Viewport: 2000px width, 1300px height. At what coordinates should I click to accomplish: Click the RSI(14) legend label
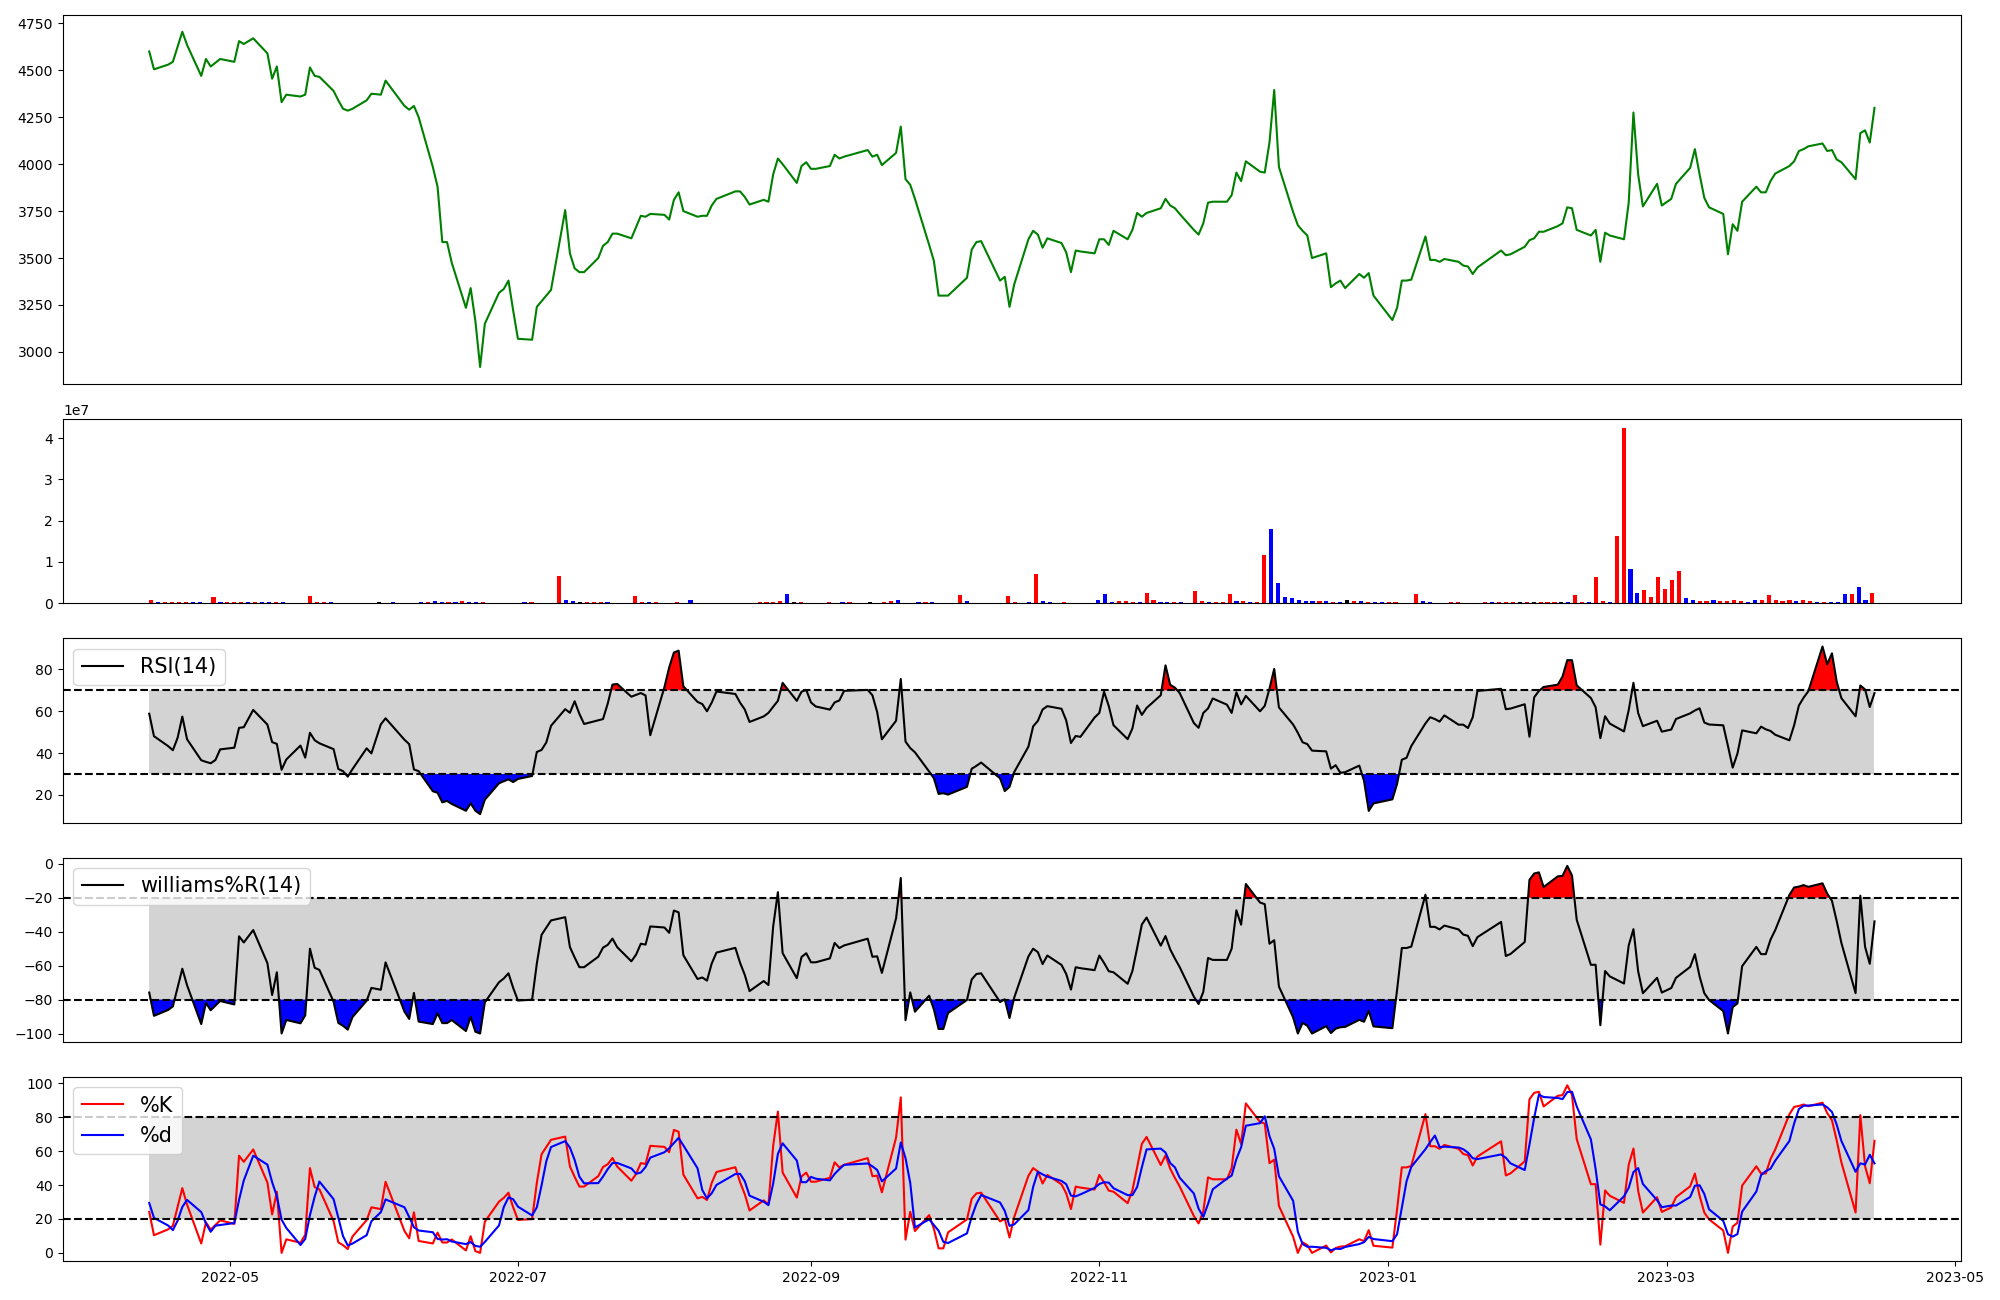coord(177,666)
